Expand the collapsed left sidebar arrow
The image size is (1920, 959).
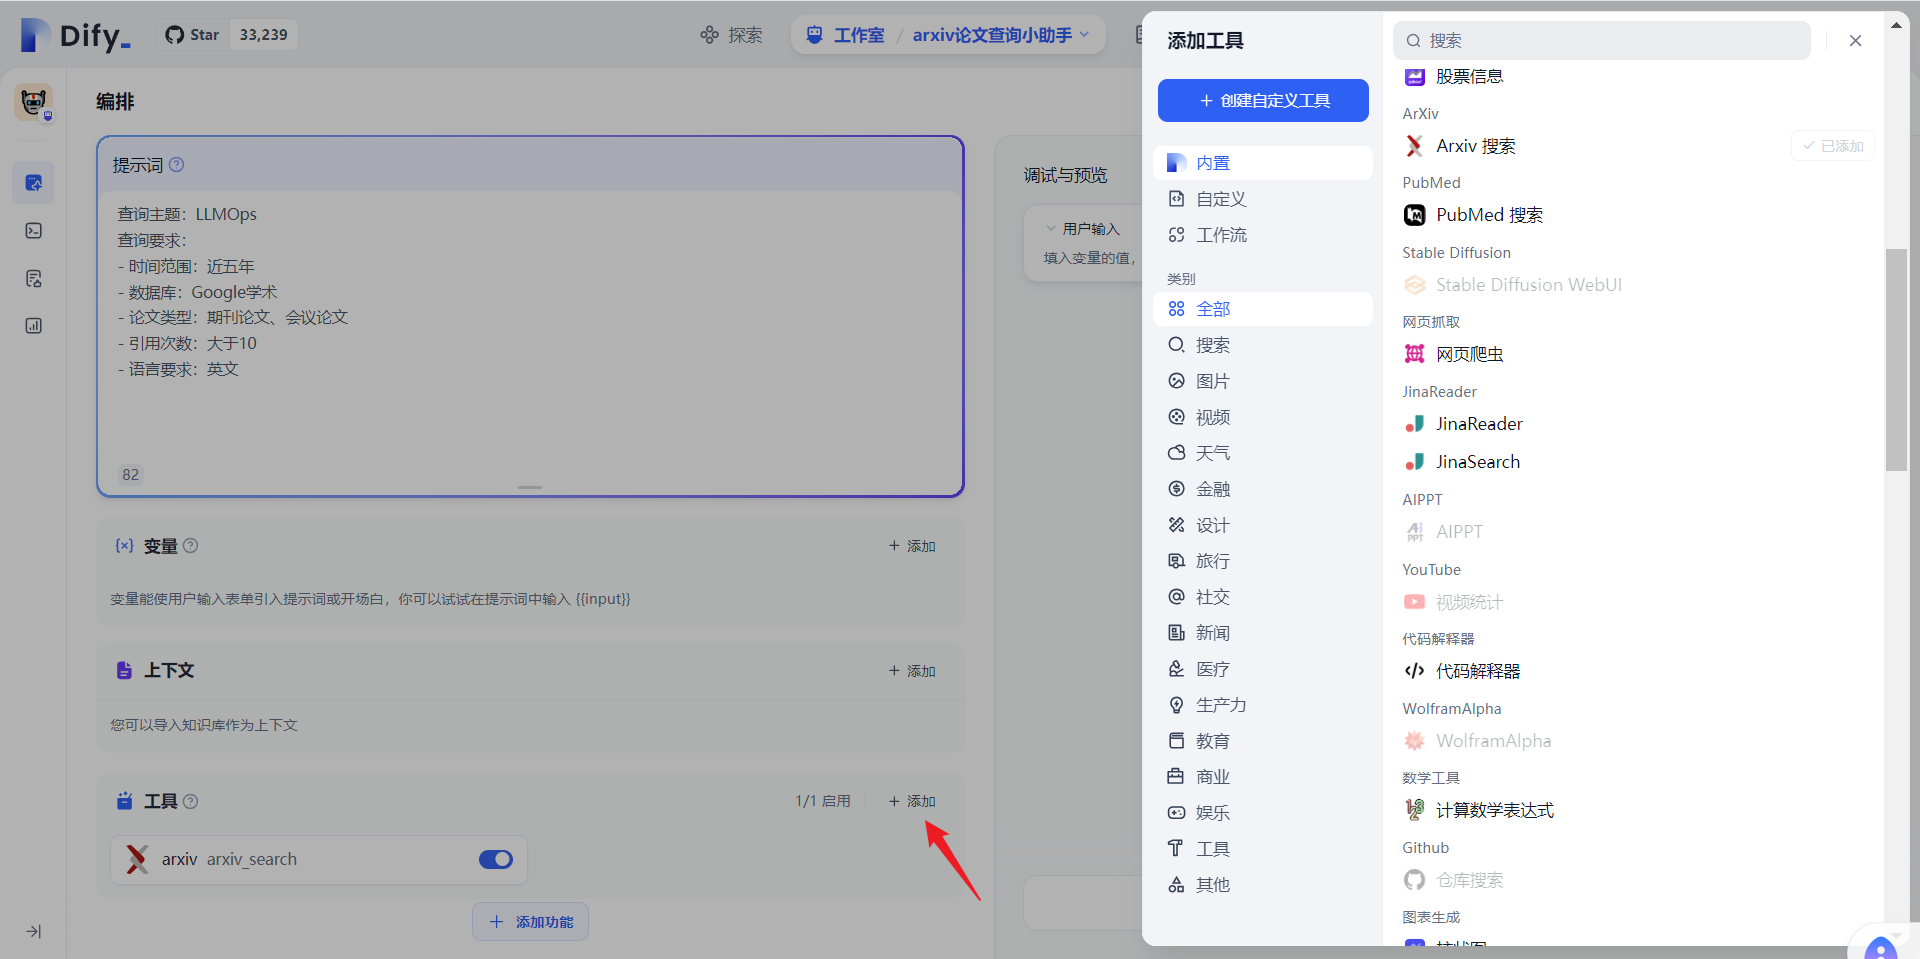tap(34, 931)
